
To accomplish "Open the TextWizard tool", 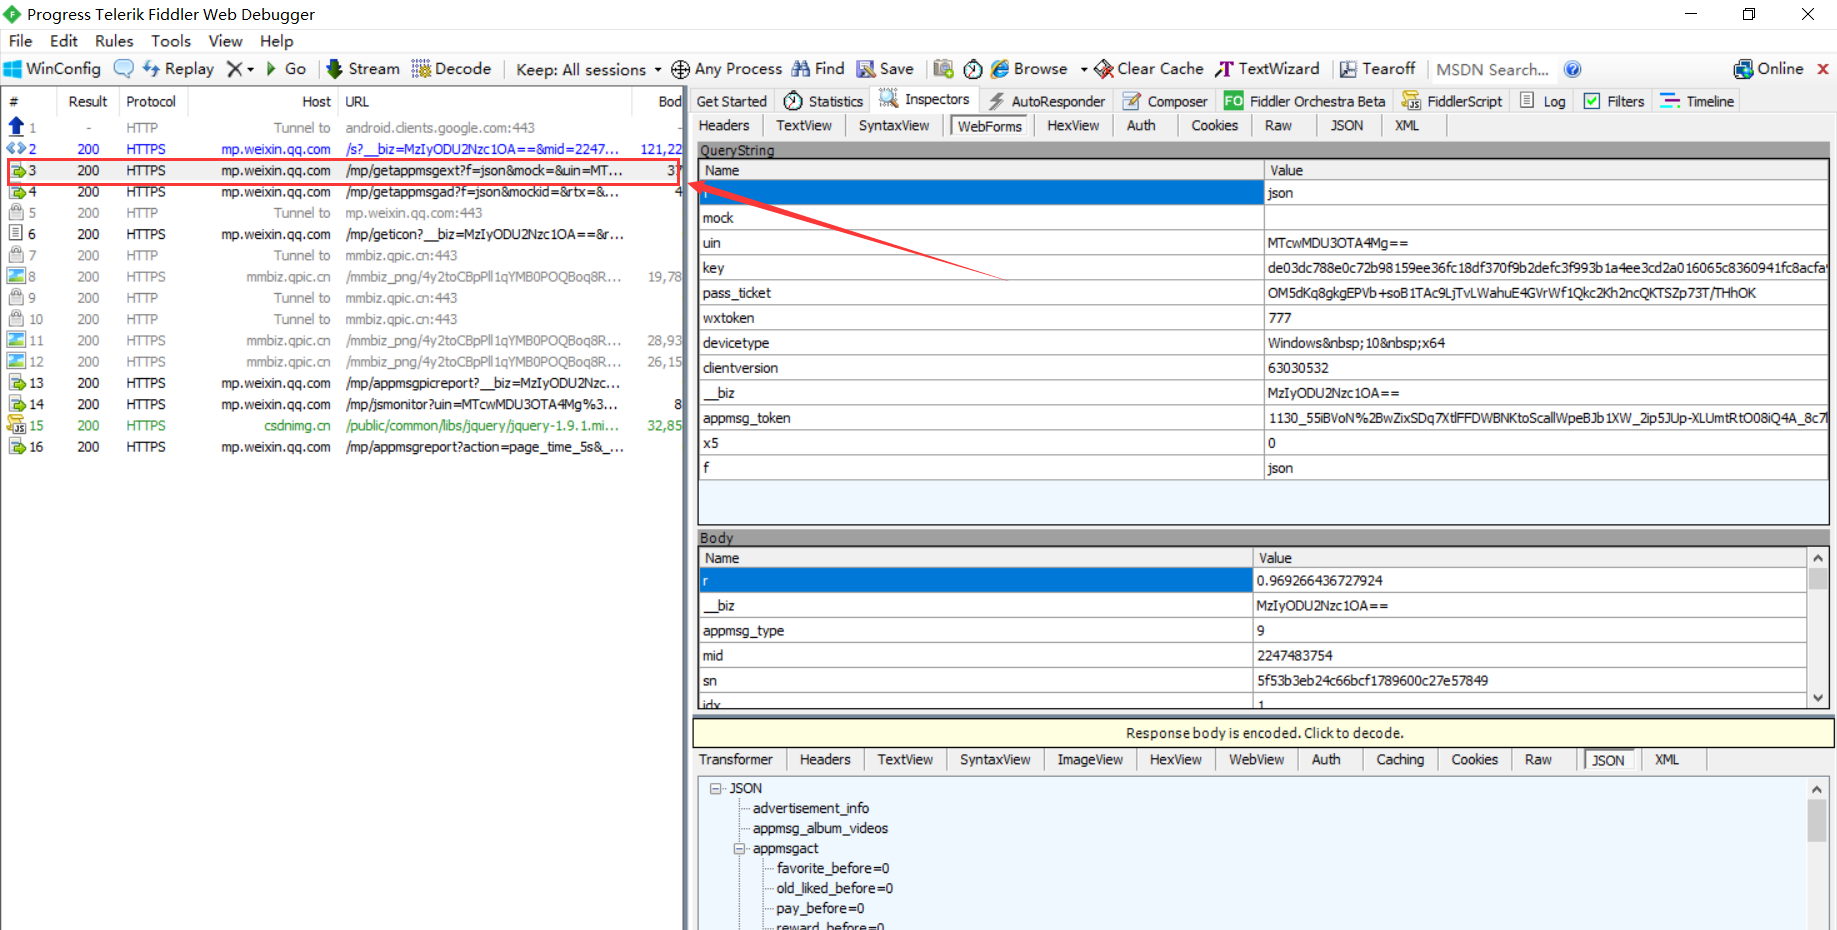I will [1267, 69].
